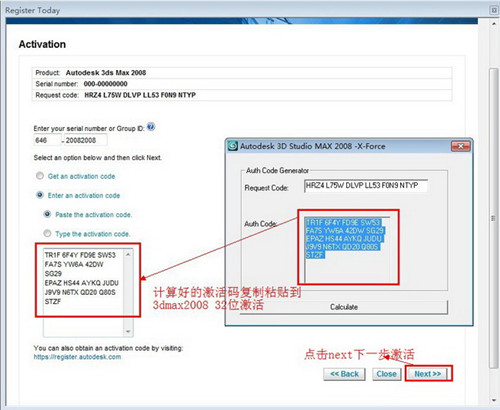This screenshot has height=410, width=500.
Task: Click the main page scrollbar up arrow
Action: [x=494, y=24]
